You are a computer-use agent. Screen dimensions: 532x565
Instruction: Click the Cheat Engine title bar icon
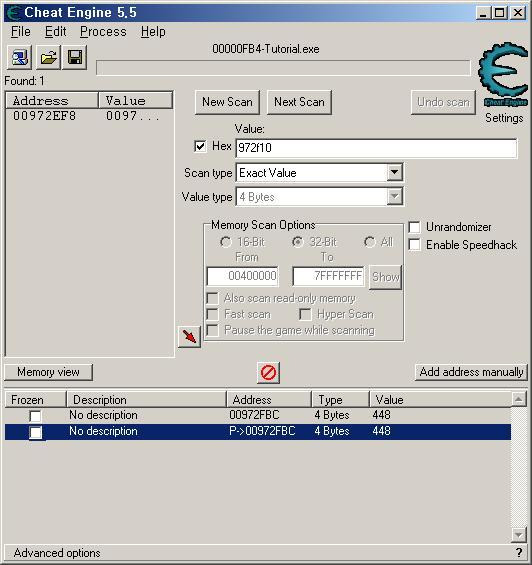13,13
